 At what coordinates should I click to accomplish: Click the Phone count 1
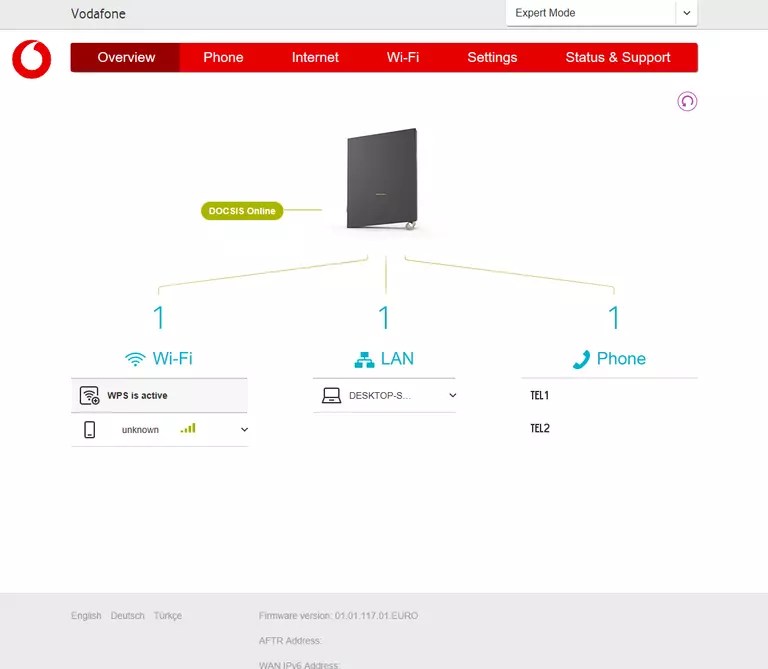pos(614,317)
